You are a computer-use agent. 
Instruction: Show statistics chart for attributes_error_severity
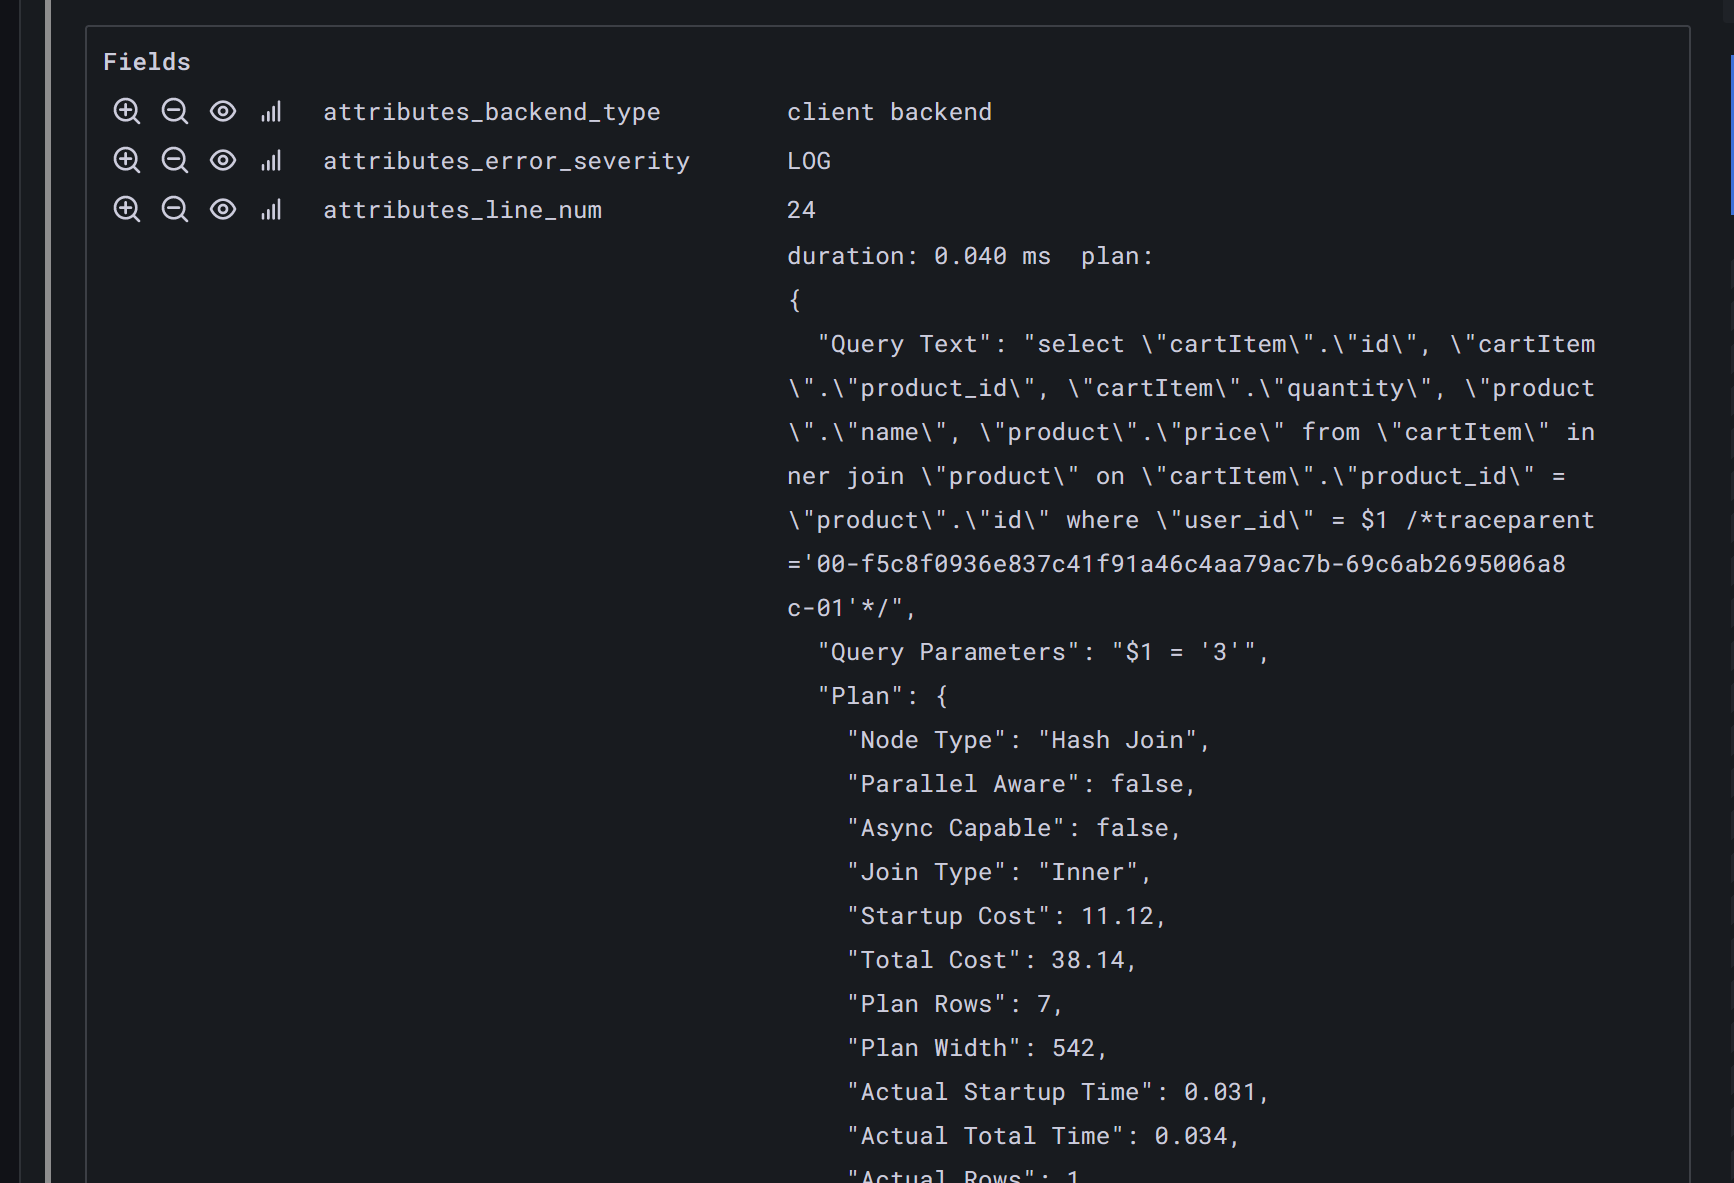(271, 160)
